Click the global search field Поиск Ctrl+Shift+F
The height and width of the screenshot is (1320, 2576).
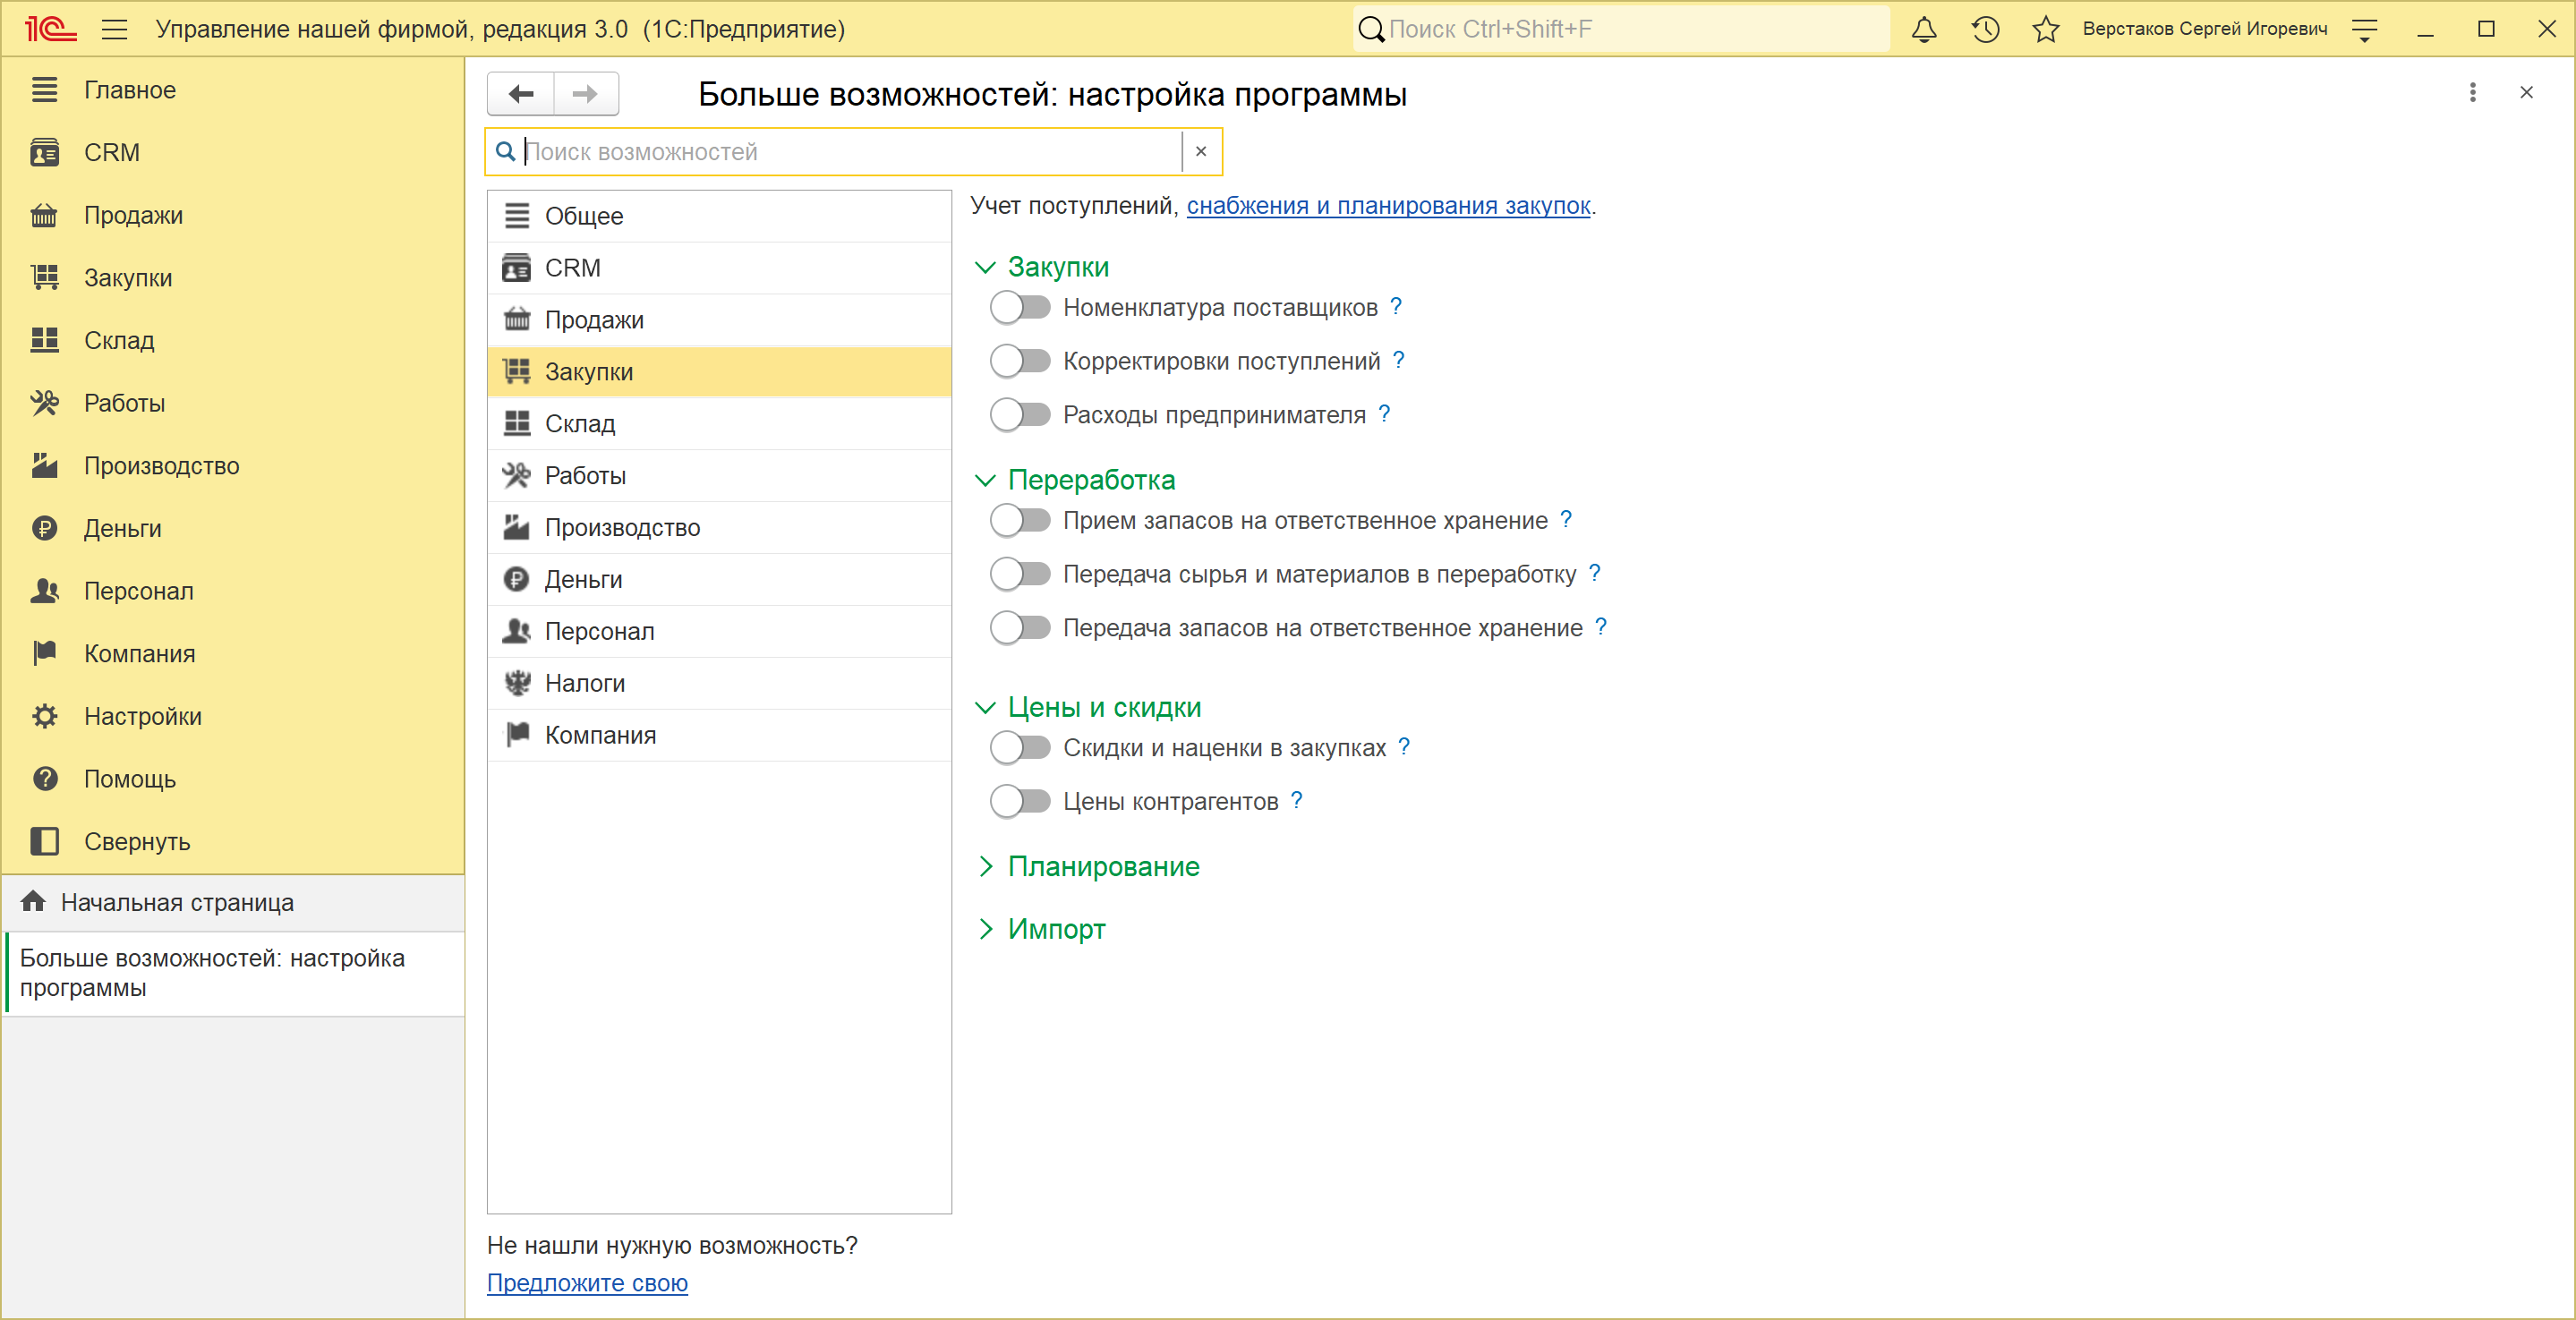click(1622, 29)
